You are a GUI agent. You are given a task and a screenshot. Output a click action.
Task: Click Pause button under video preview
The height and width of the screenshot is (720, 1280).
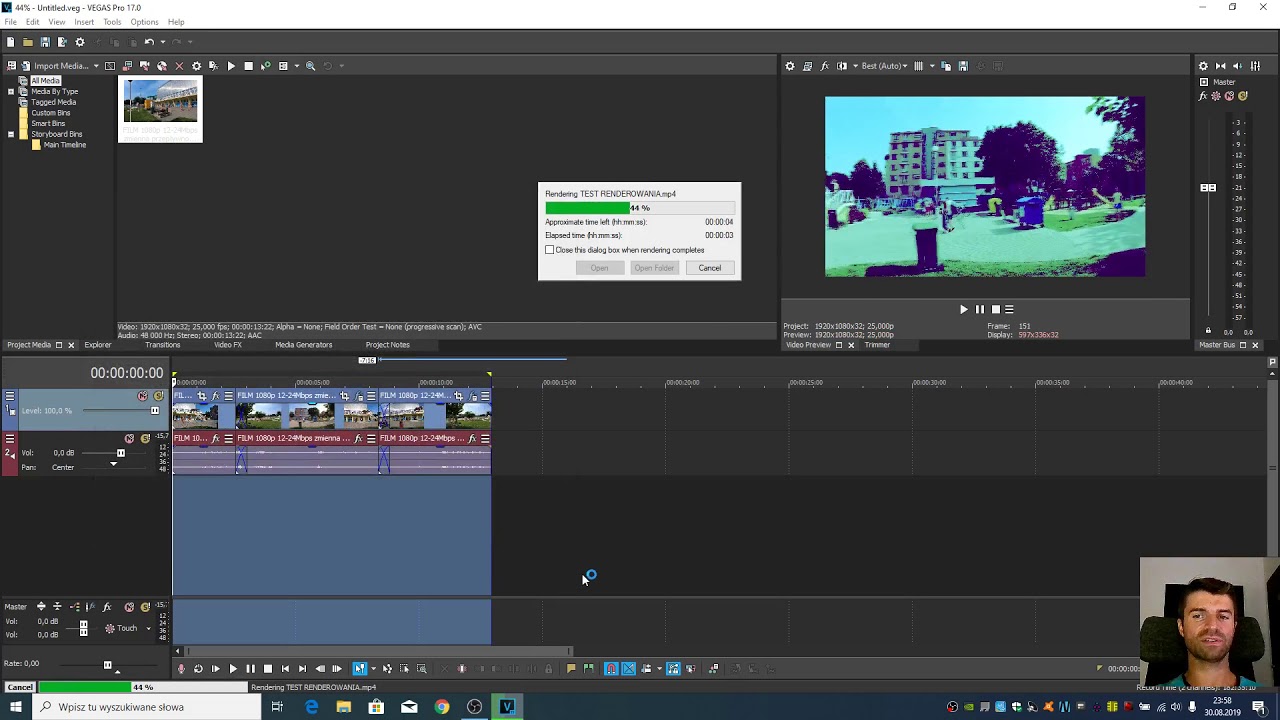click(x=980, y=310)
